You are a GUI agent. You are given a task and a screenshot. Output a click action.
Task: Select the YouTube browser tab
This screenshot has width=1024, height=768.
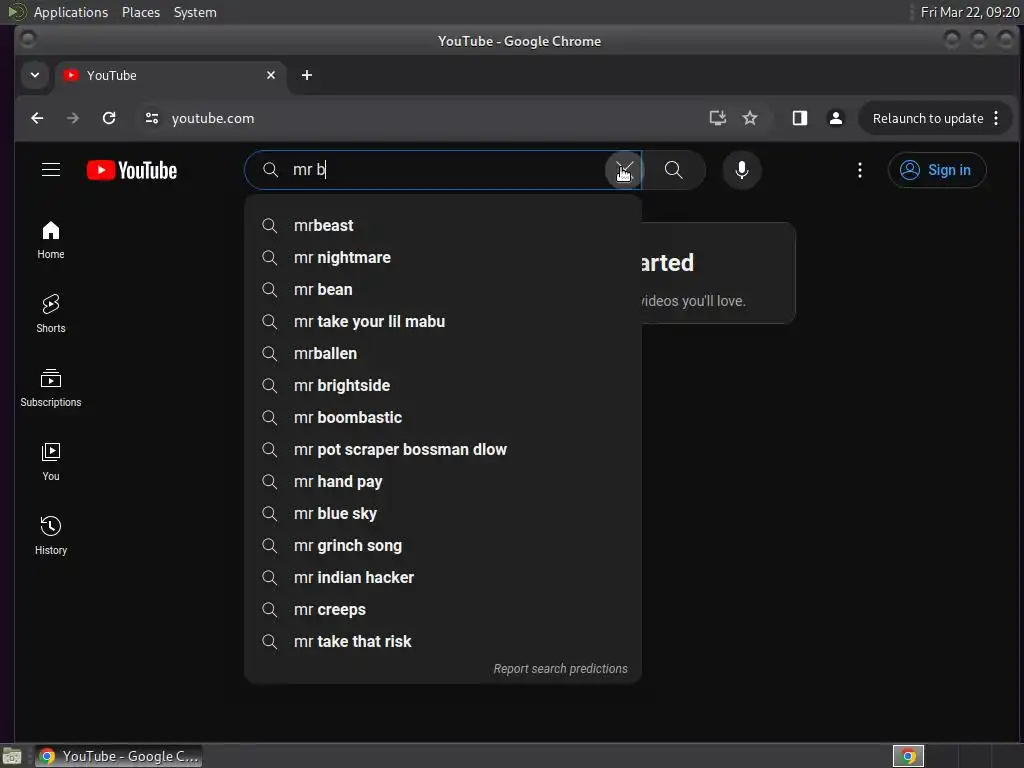point(170,75)
